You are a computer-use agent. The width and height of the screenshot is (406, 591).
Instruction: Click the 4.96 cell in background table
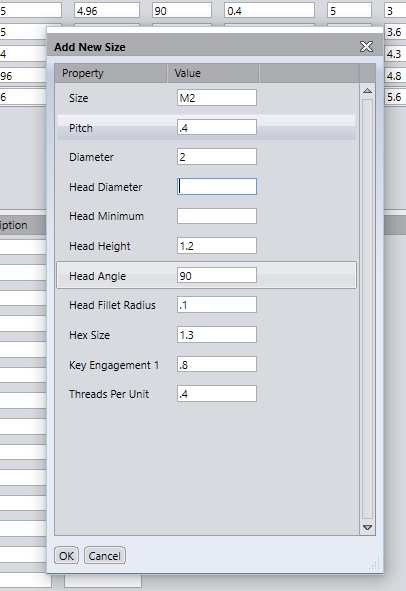coord(107,11)
